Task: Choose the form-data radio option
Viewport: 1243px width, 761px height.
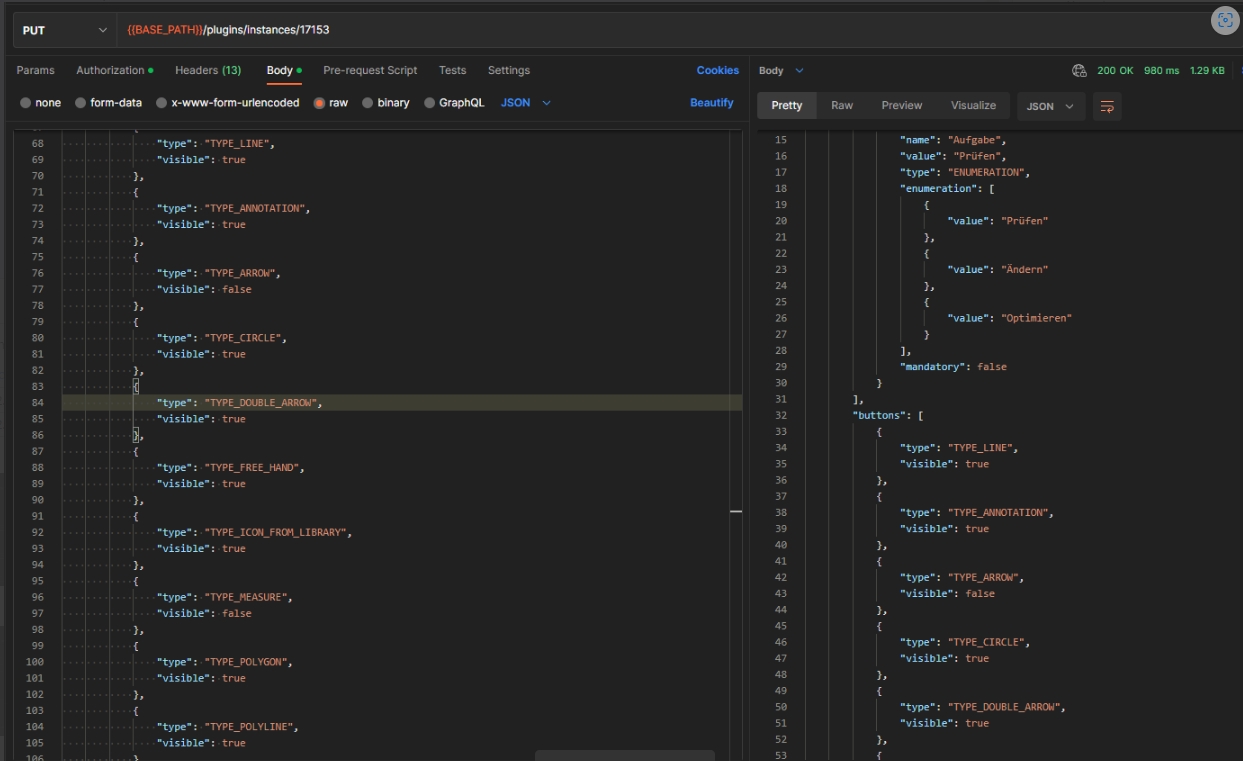Action: pos(81,103)
